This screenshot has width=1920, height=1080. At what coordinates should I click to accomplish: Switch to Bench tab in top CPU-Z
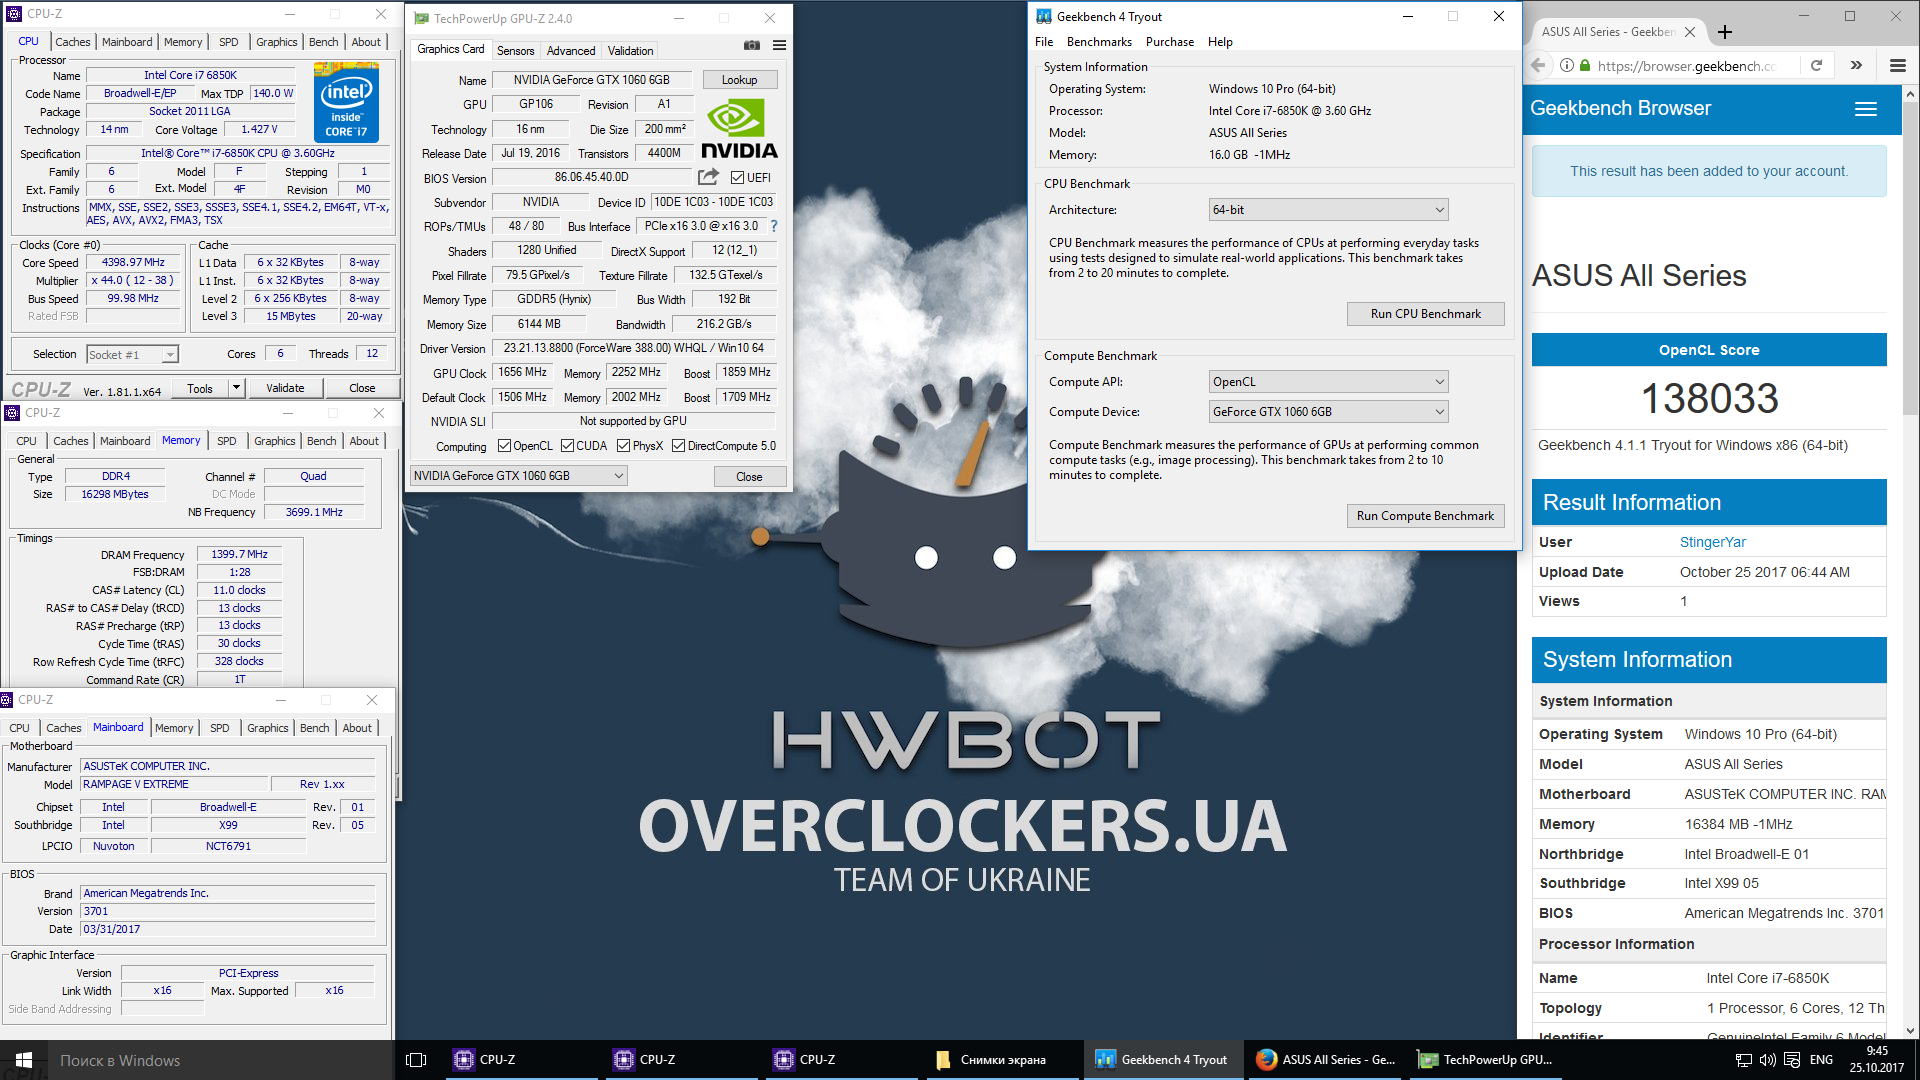tap(323, 42)
